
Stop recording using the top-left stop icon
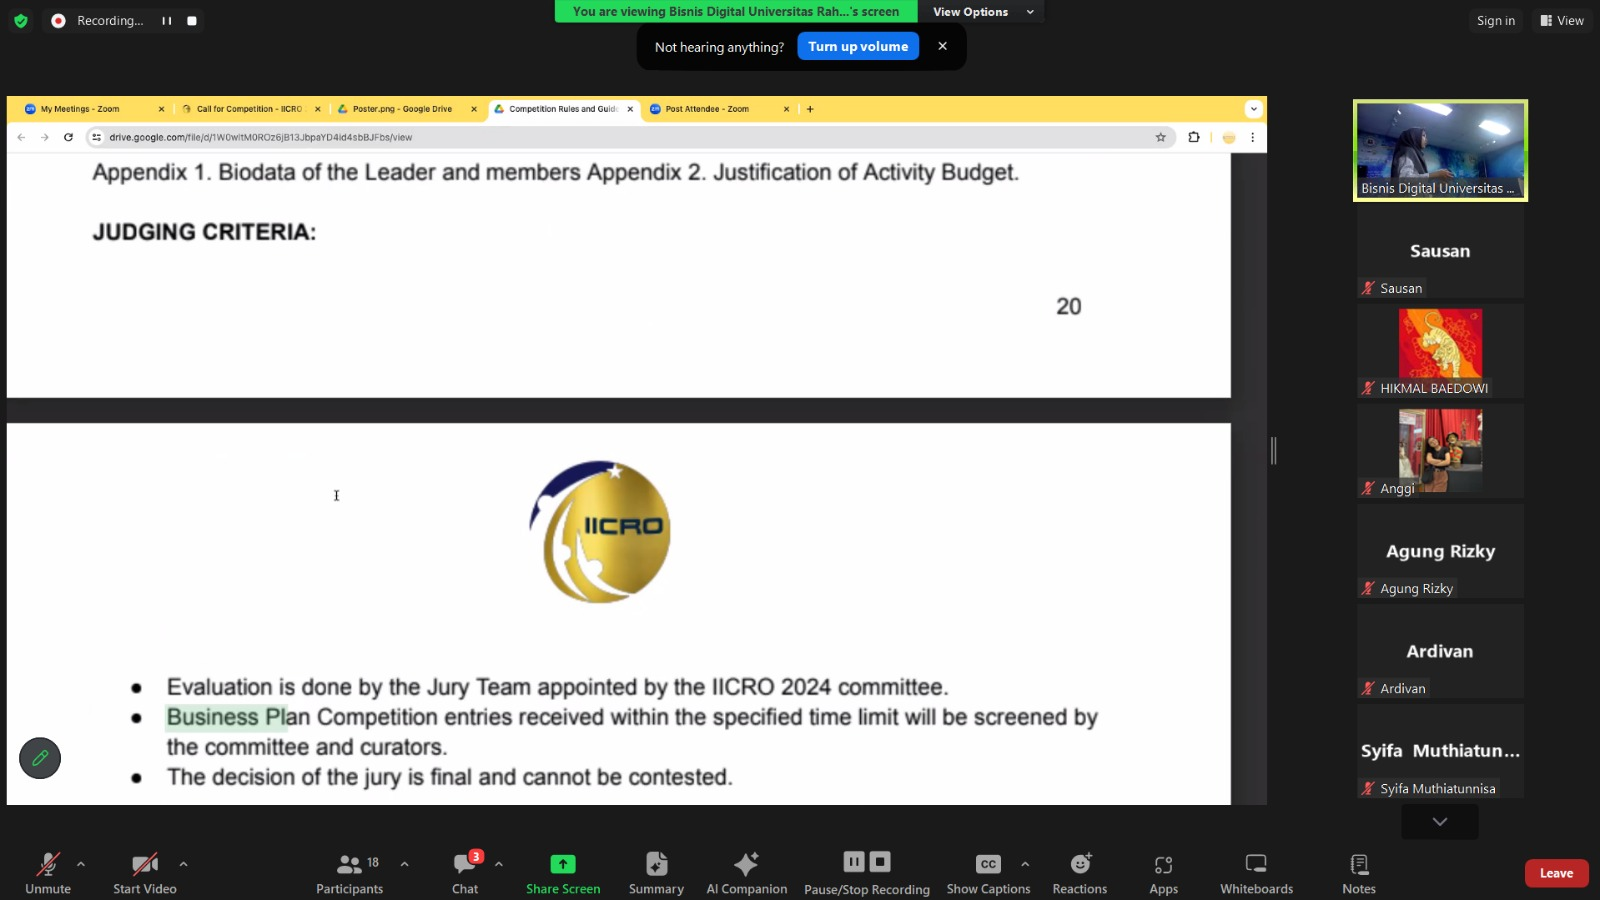[192, 21]
